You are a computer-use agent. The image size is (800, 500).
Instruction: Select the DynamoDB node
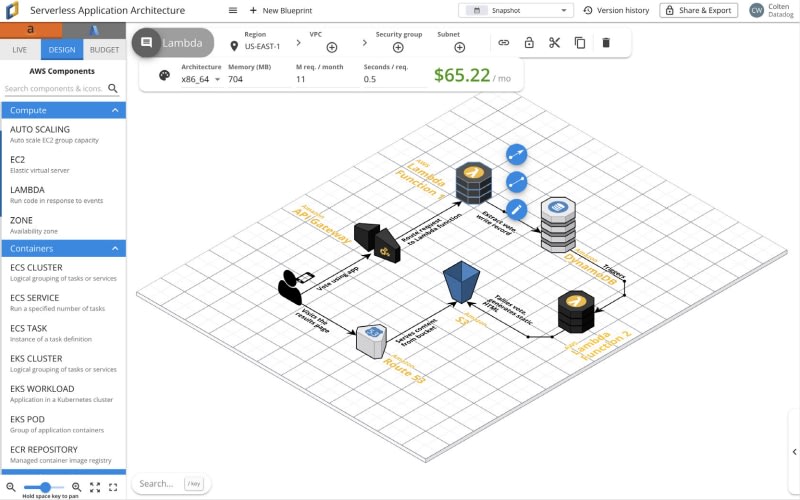tap(558, 224)
